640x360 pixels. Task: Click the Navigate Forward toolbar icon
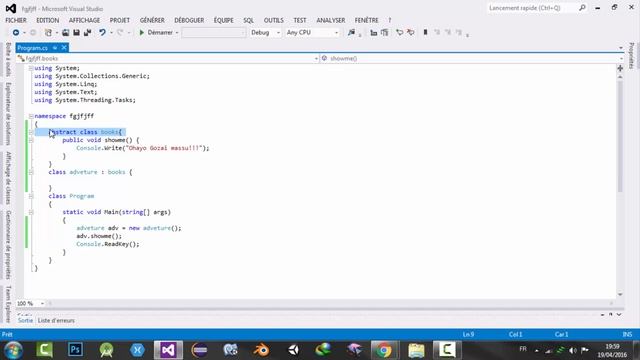(33, 32)
